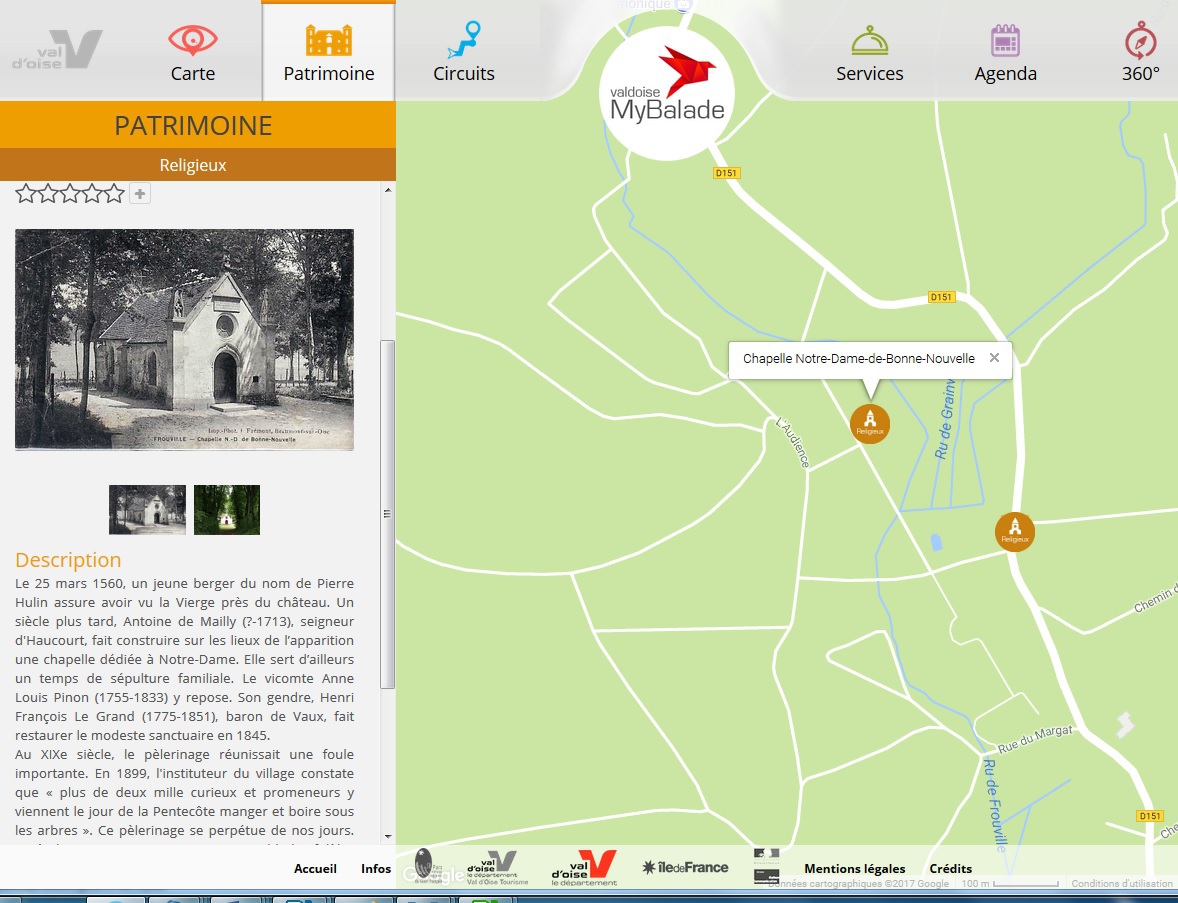Open Mentions légales link
The width and height of the screenshot is (1178, 903).
pos(854,868)
